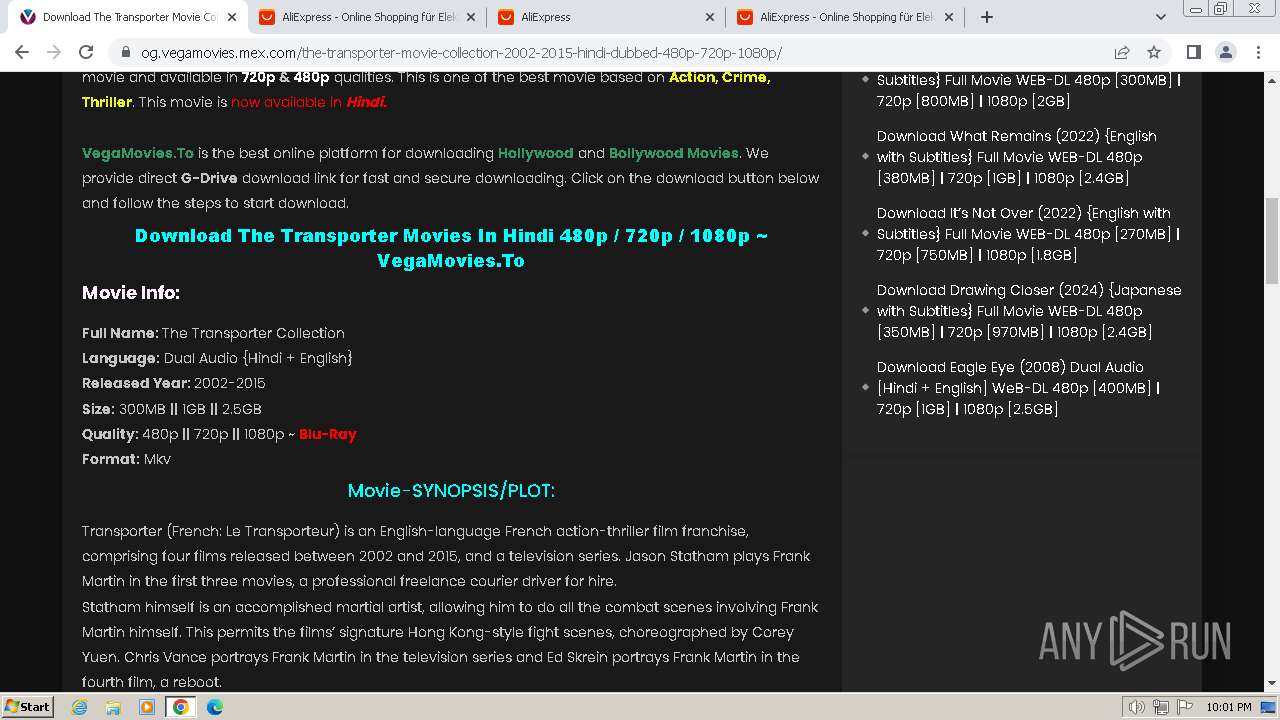Open Microsoft Edge from taskbar
The image size is (1280, 720).
(x=215, y=707)
